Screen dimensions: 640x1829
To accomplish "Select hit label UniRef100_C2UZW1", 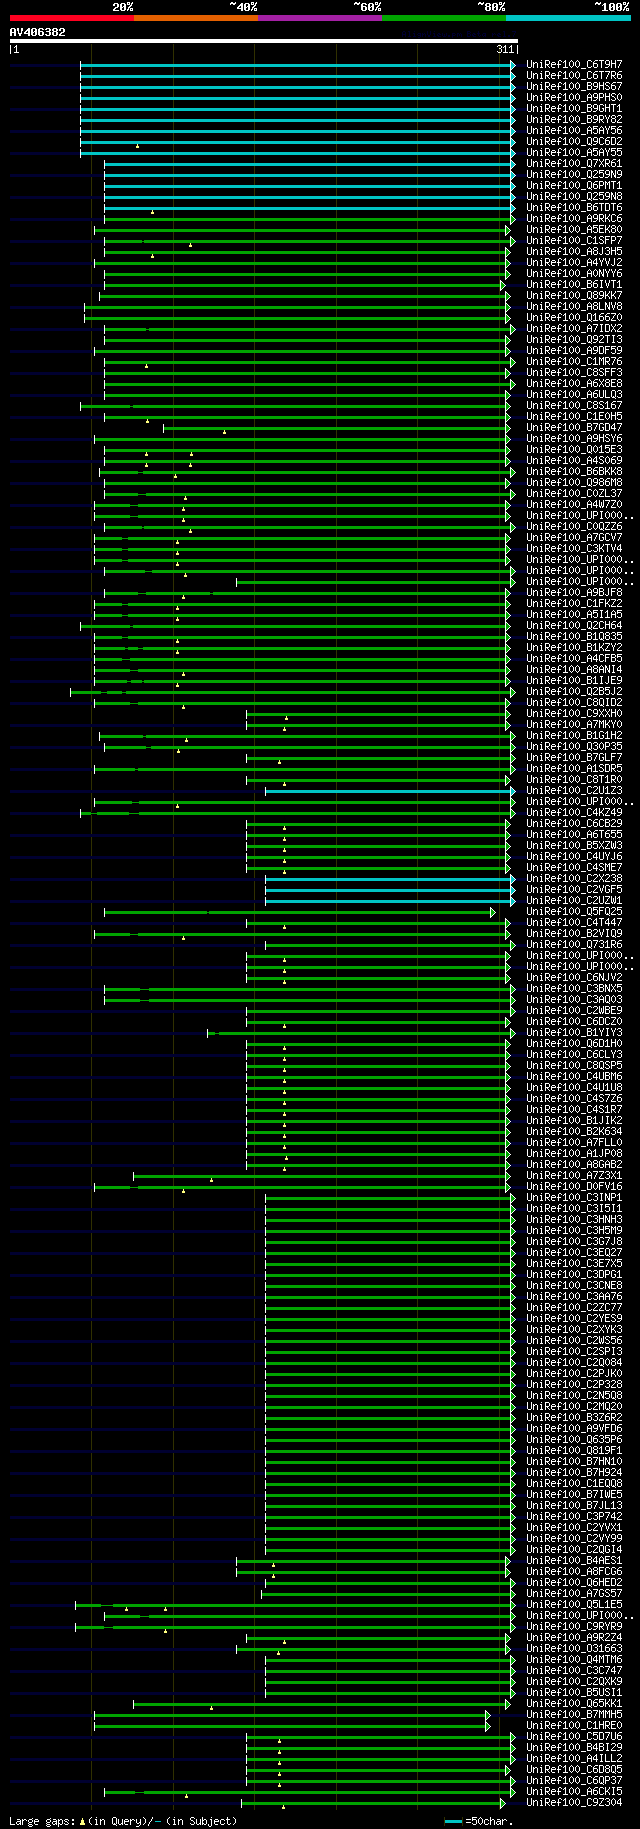I will click(574, 901).
